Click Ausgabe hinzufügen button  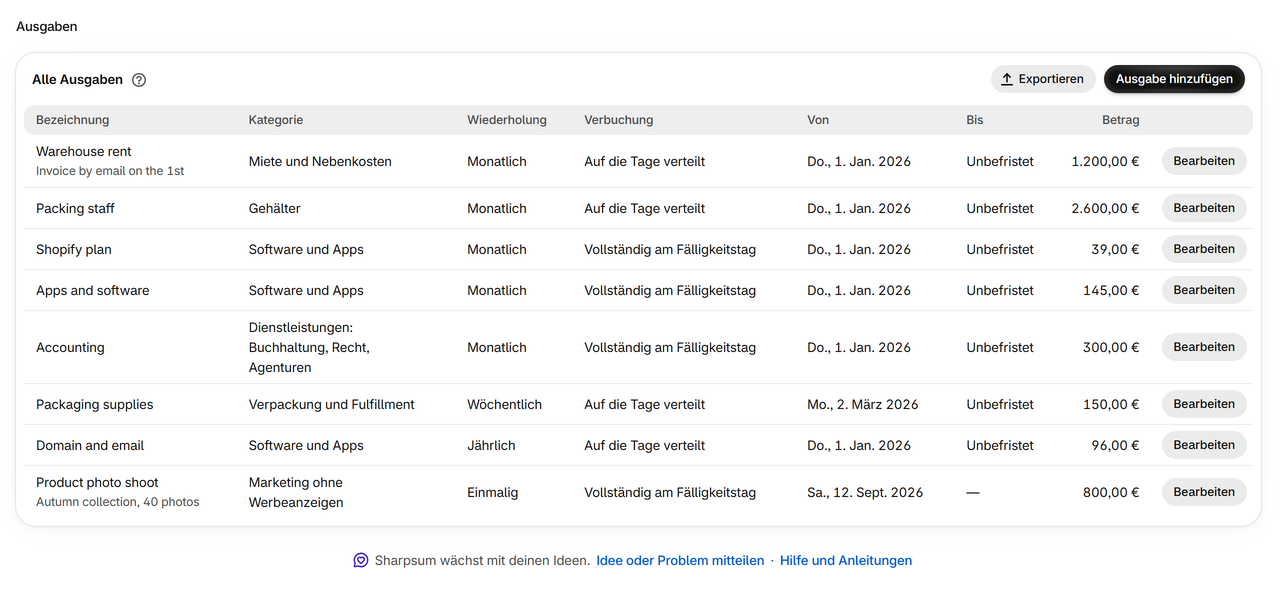(x=1174, y=79)
